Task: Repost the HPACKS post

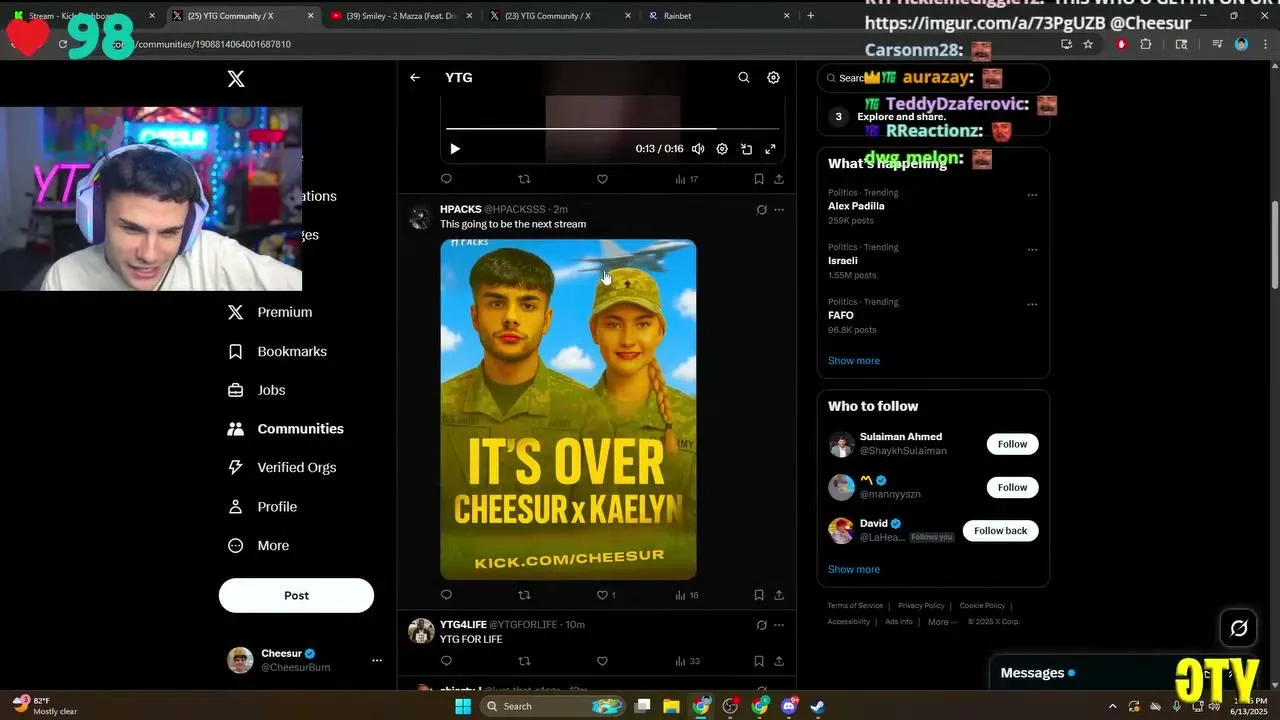Action: click(x=524, y=595)
